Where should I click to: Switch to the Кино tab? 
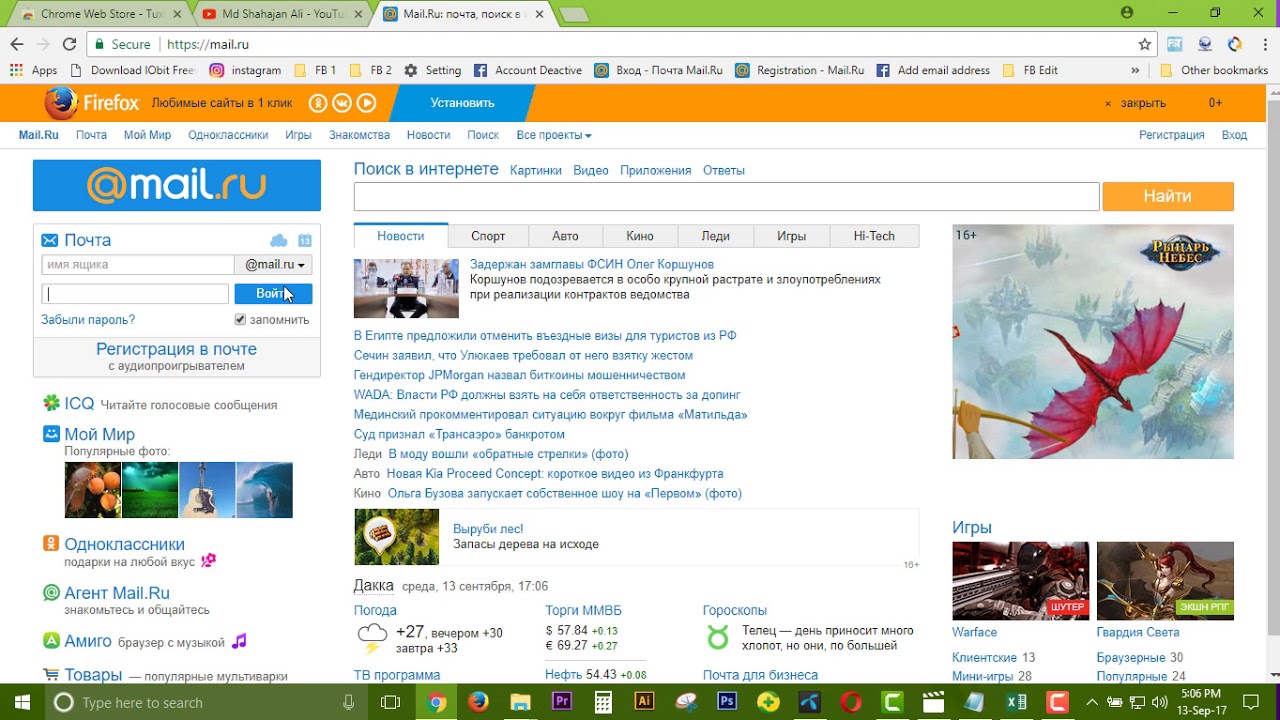pos(640,236)
